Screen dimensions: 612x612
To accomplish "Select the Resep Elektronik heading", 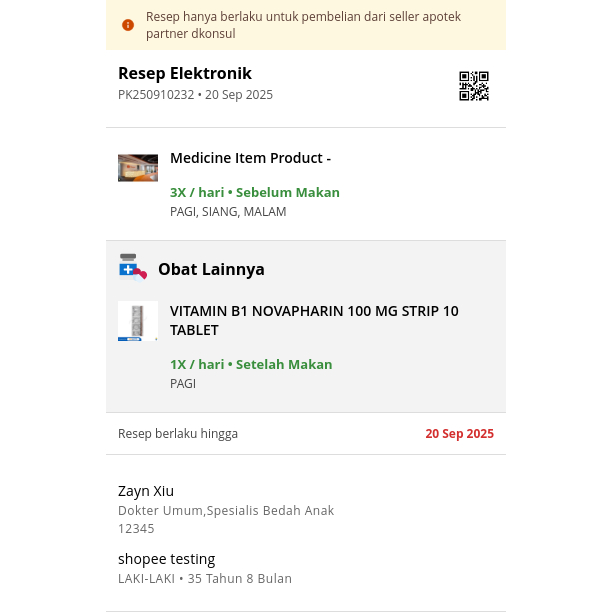I will (185, 73).
